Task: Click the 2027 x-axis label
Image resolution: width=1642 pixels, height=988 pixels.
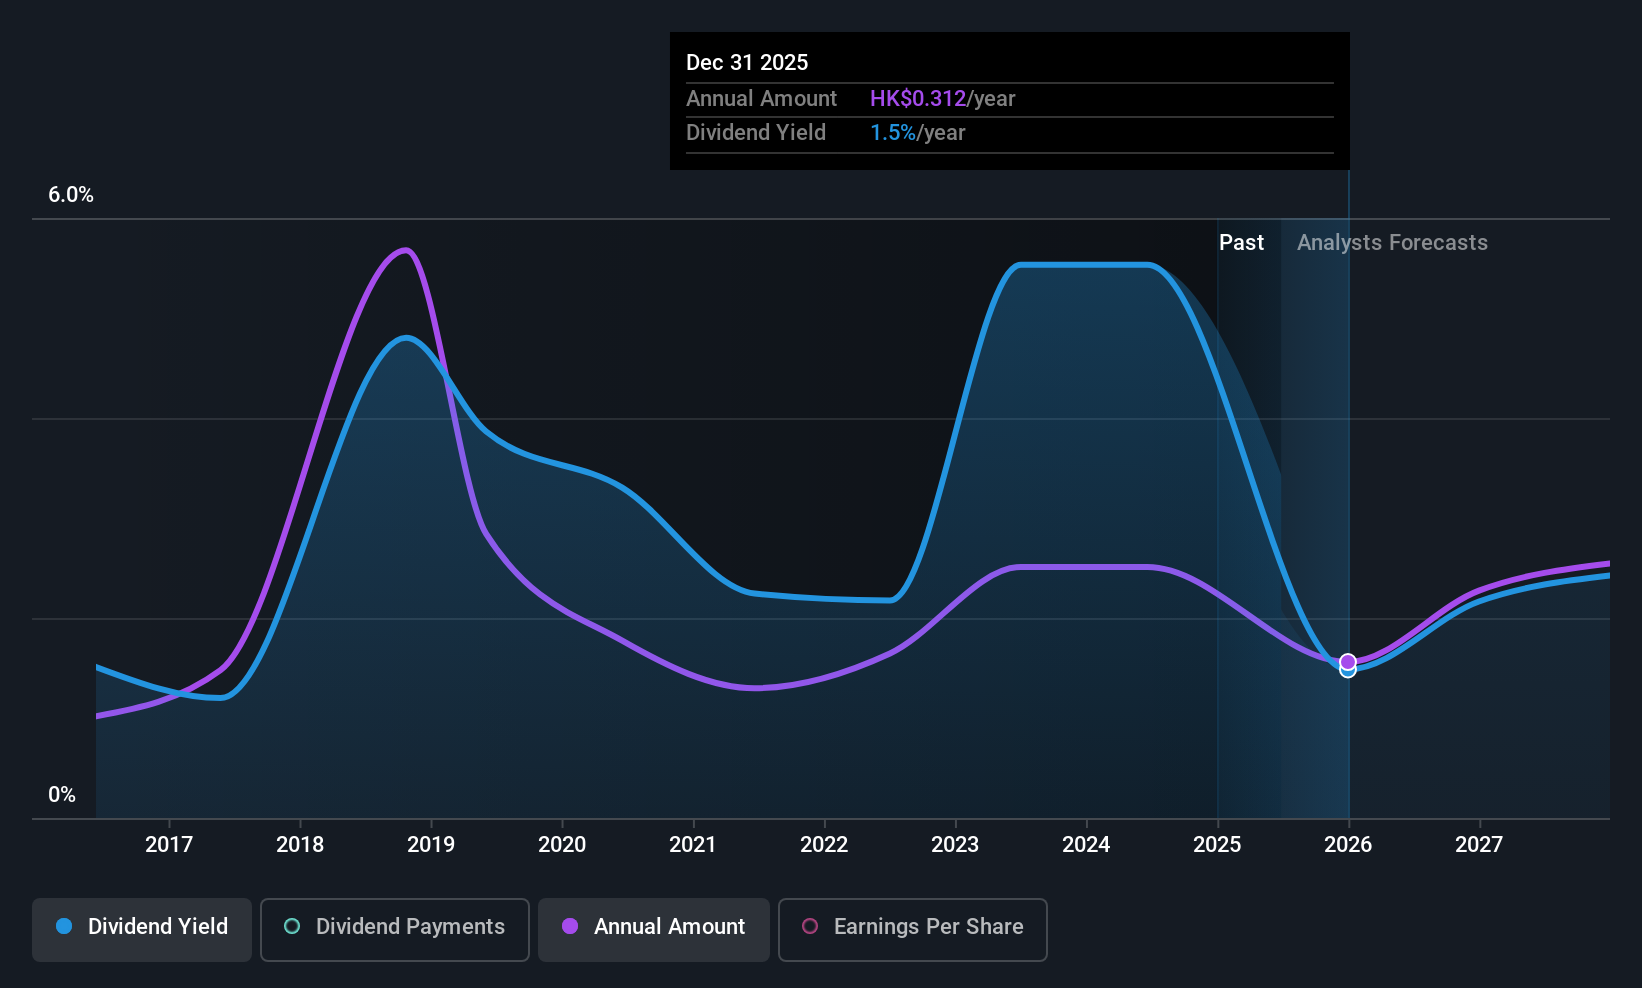Action: point(1479,845)
